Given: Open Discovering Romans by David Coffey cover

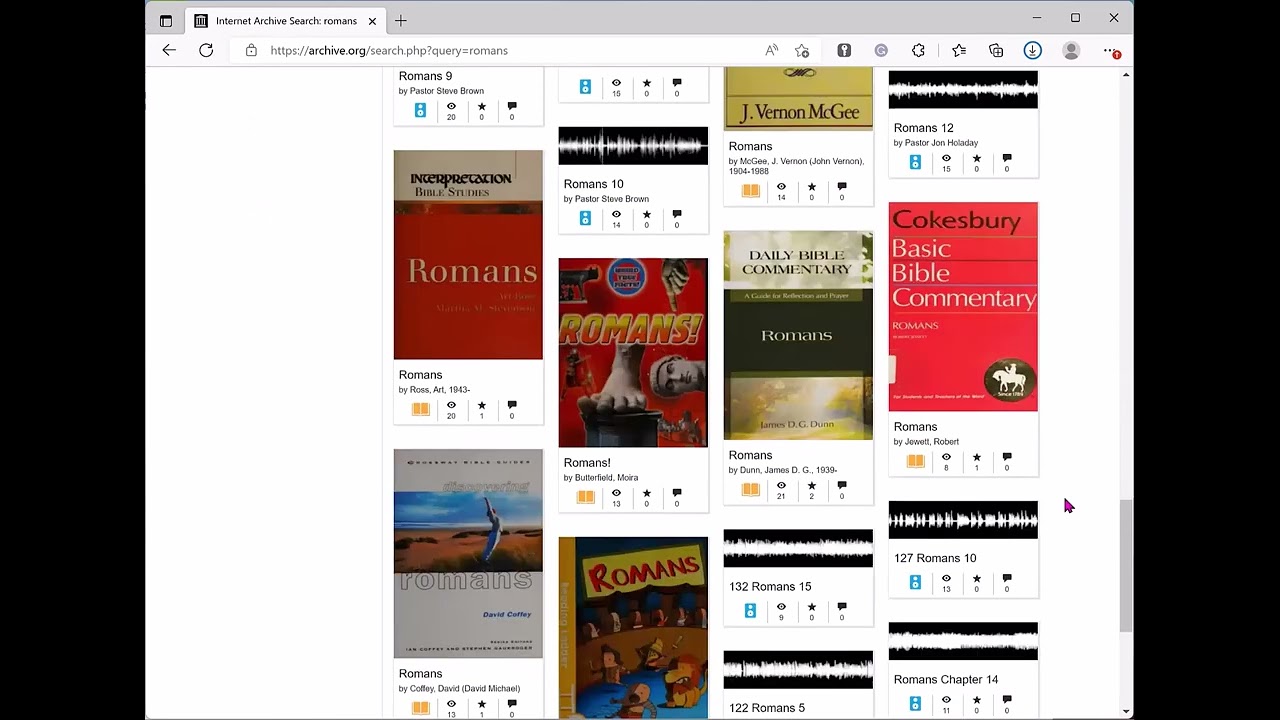Looking at the screenshot, I should [x=468, y=554].
